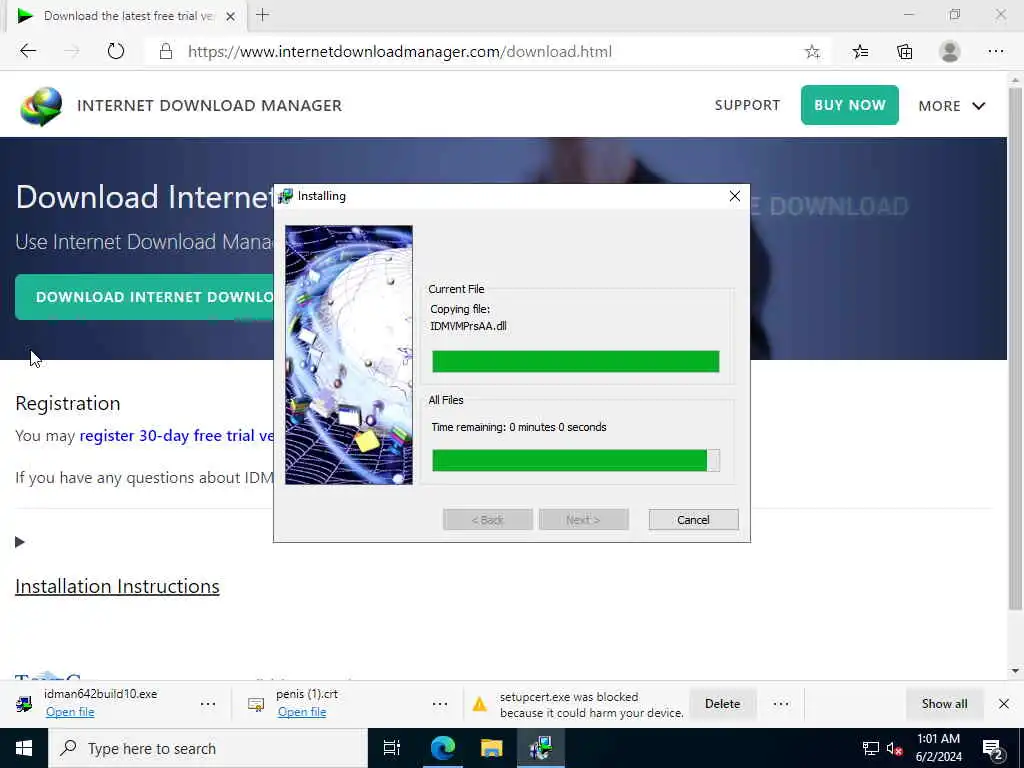Click Download Internet Download Manager green button
Viewport: 1024px width, 768px height.
144,297
